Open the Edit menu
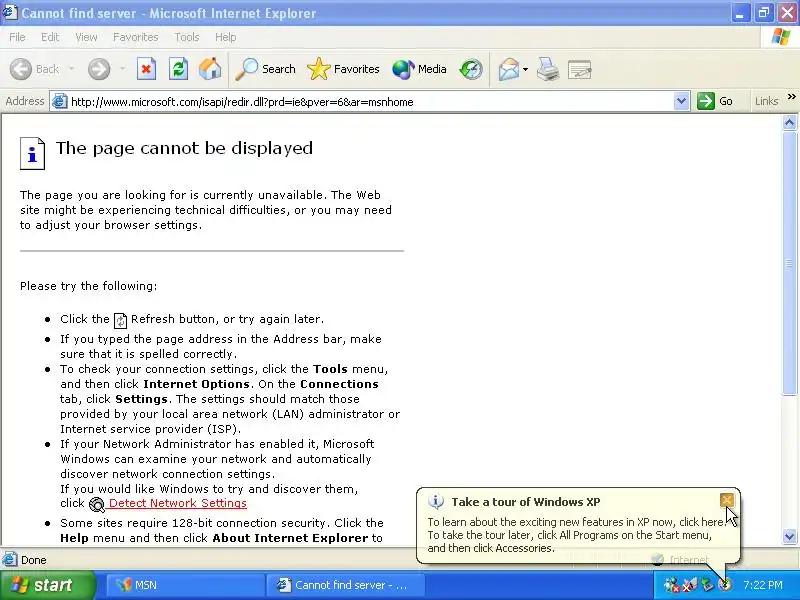This screenshot has width=800, height=600. 50,37
